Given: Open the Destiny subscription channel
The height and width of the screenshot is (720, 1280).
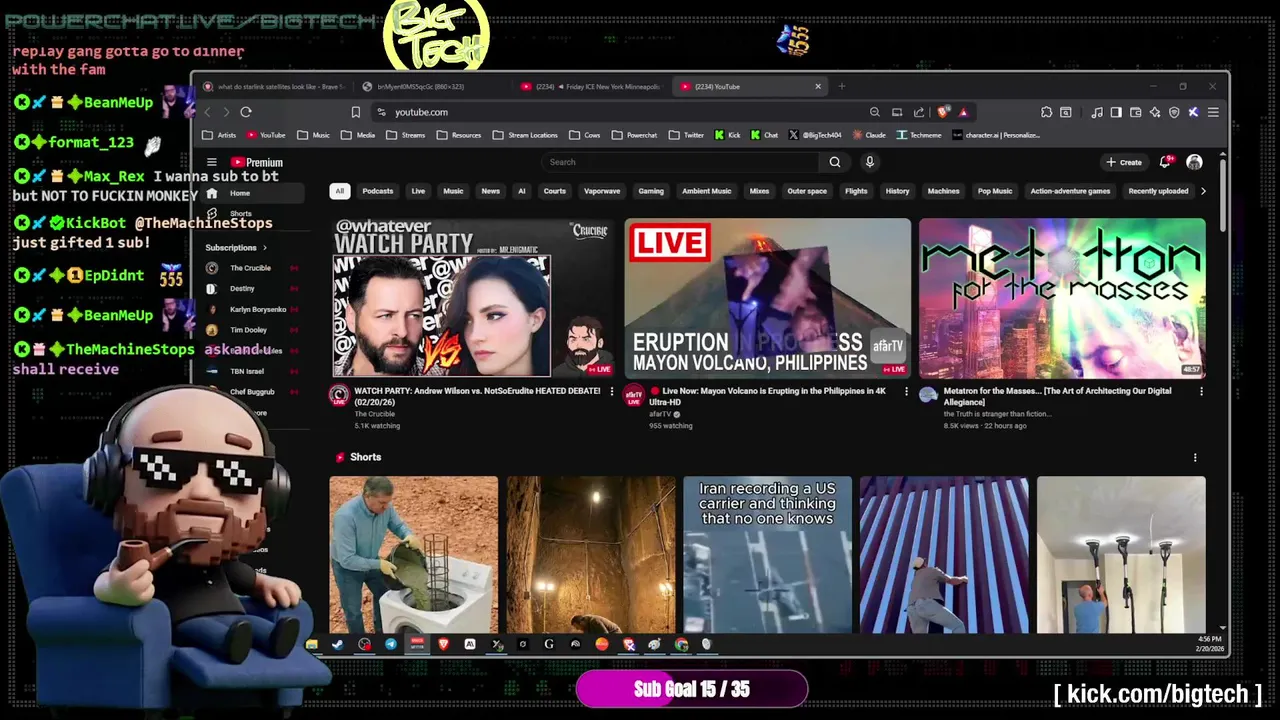Looking at the screenshot, I should [x=243, y=289].
